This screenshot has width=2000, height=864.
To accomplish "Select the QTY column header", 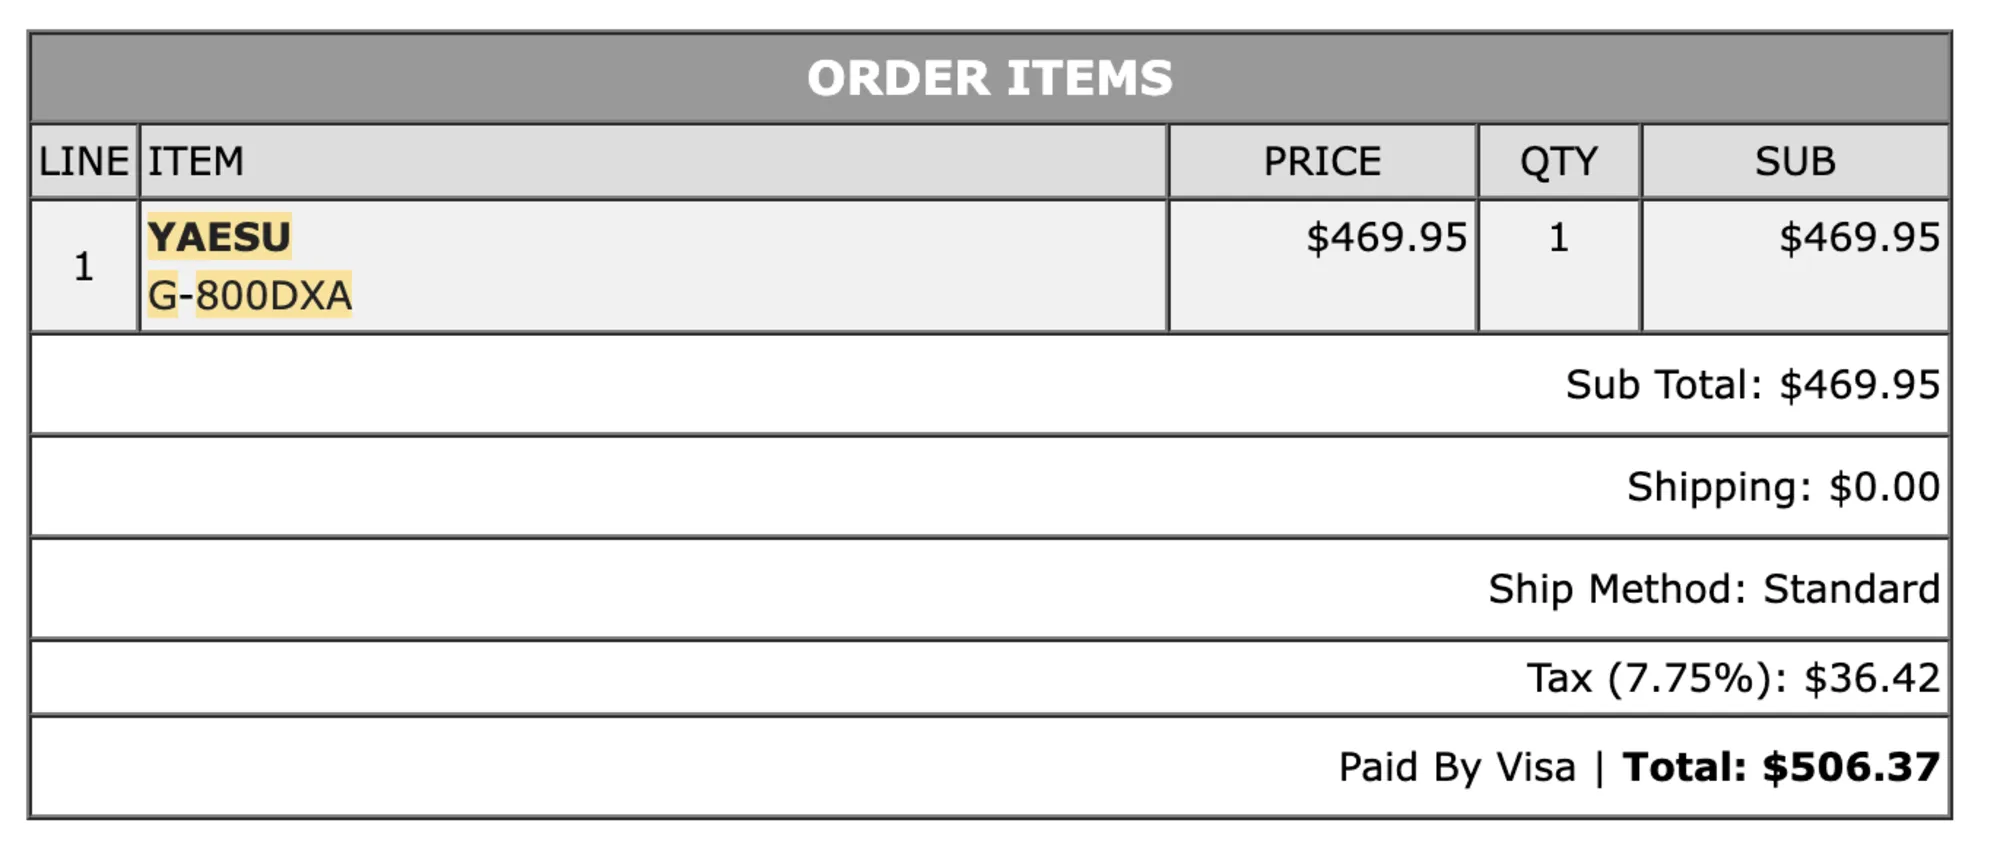I will [1558, 161].
